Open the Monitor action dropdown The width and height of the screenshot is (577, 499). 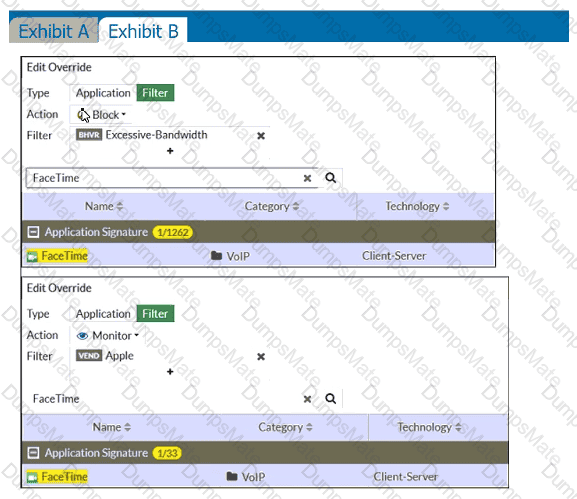[107, 336]
